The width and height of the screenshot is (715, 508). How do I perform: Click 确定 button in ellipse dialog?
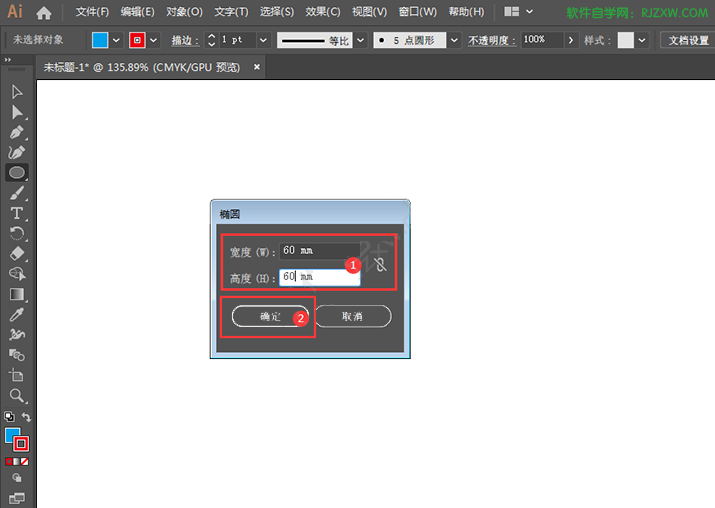tap(270, 316)
